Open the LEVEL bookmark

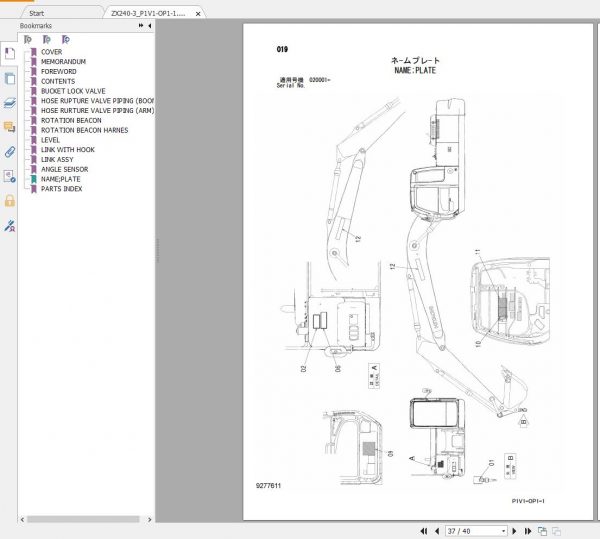(50, 140)
